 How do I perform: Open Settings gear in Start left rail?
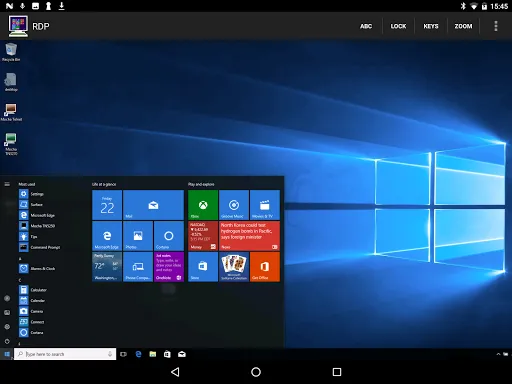pyautogui.click(x=7, y=327)
